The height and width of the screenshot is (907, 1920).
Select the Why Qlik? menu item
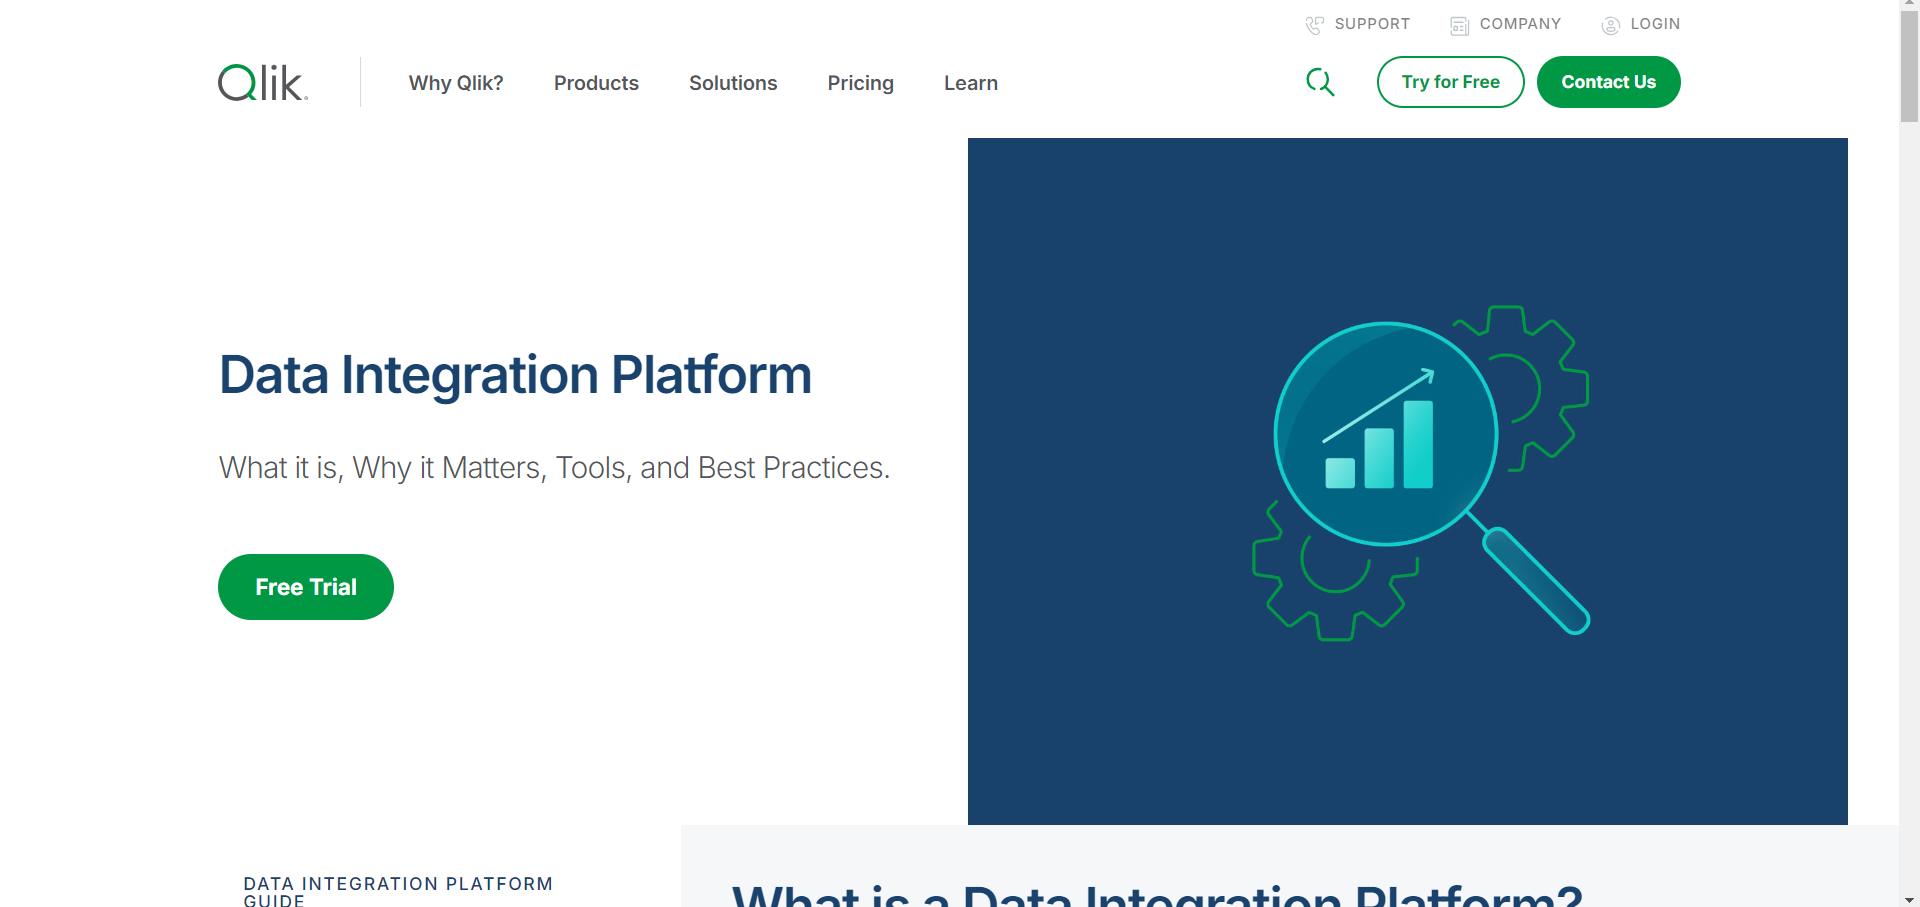coord(455,83)
